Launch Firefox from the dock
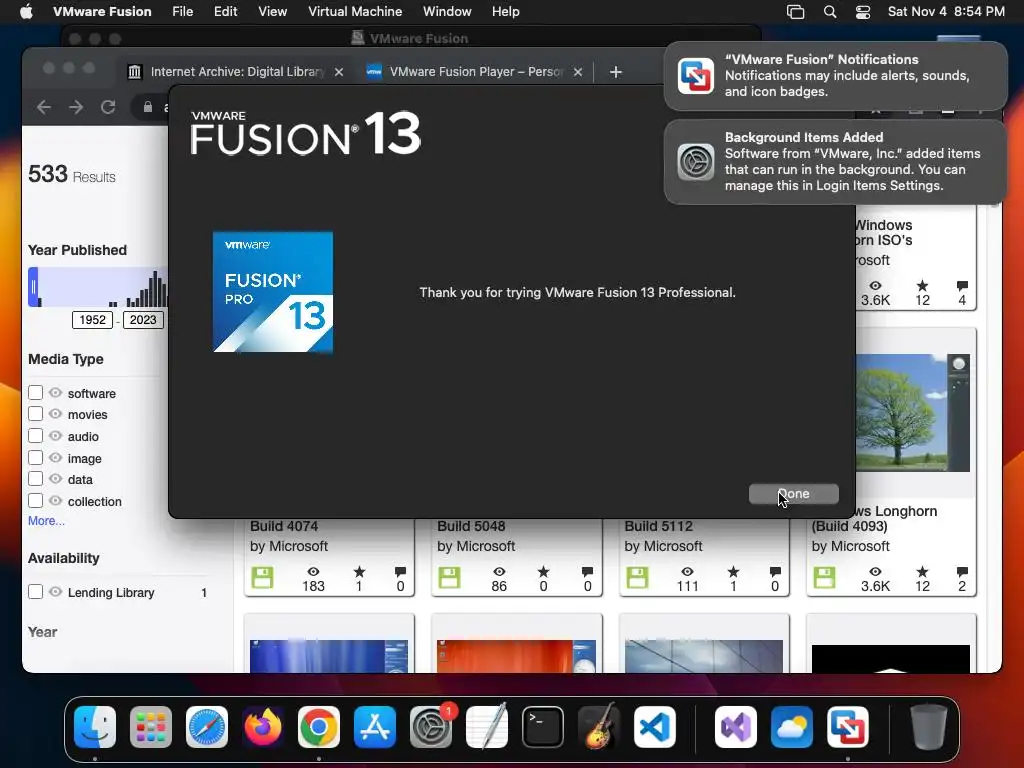Screen dimensions: 1024x768 pos(263,726)
